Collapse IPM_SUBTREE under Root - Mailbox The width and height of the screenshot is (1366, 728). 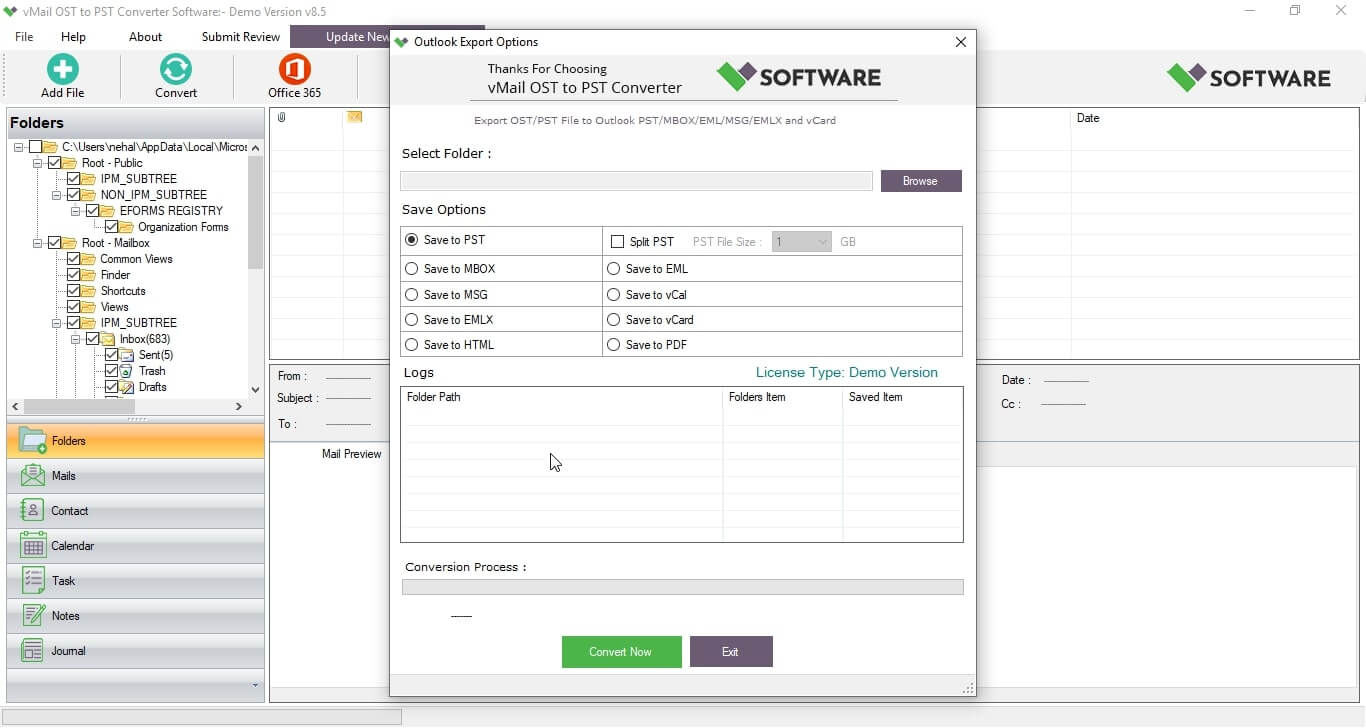57,323
